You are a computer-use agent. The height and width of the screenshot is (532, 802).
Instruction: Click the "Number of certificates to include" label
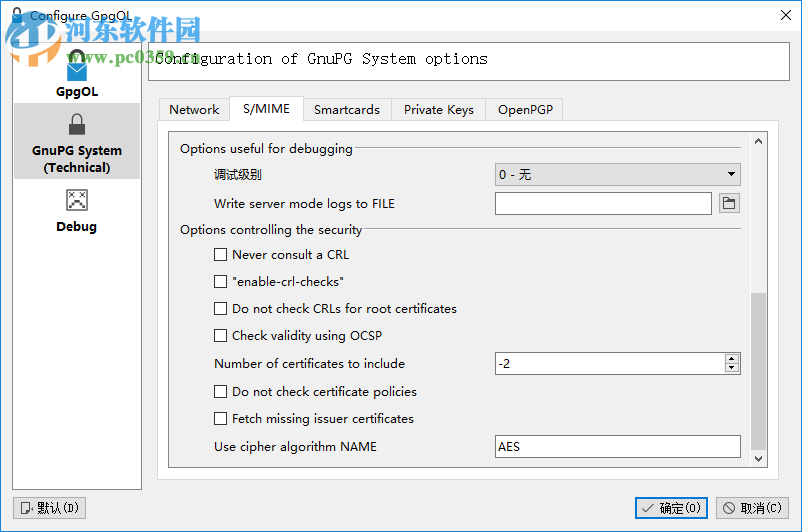tap(309, 364)
